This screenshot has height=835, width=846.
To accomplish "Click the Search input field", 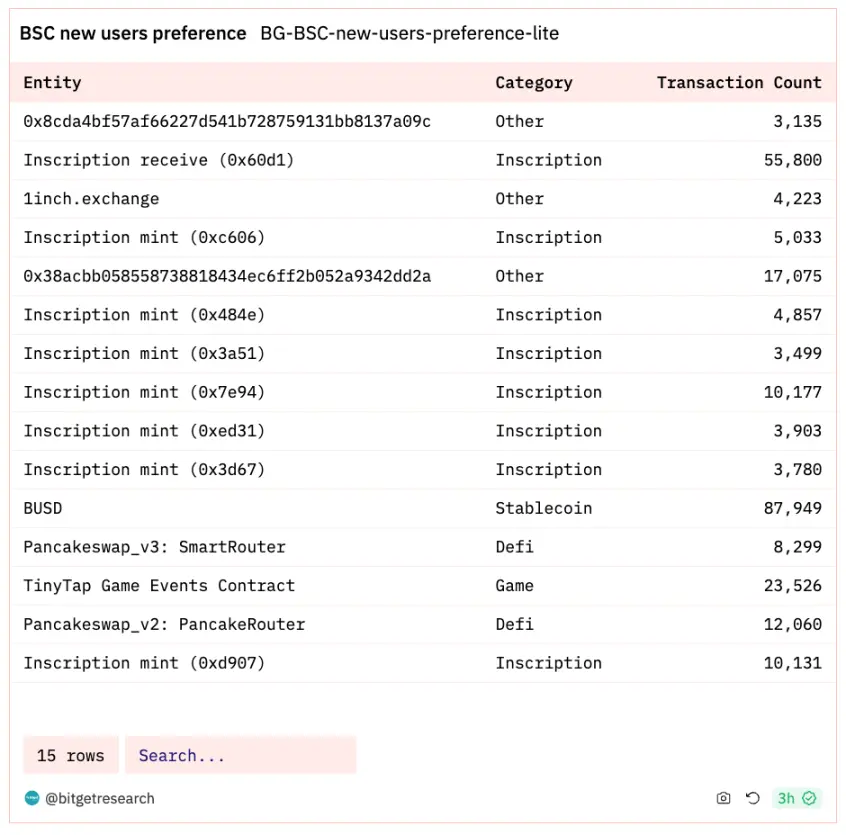I will pyautogui.click(x=240, y=755).
